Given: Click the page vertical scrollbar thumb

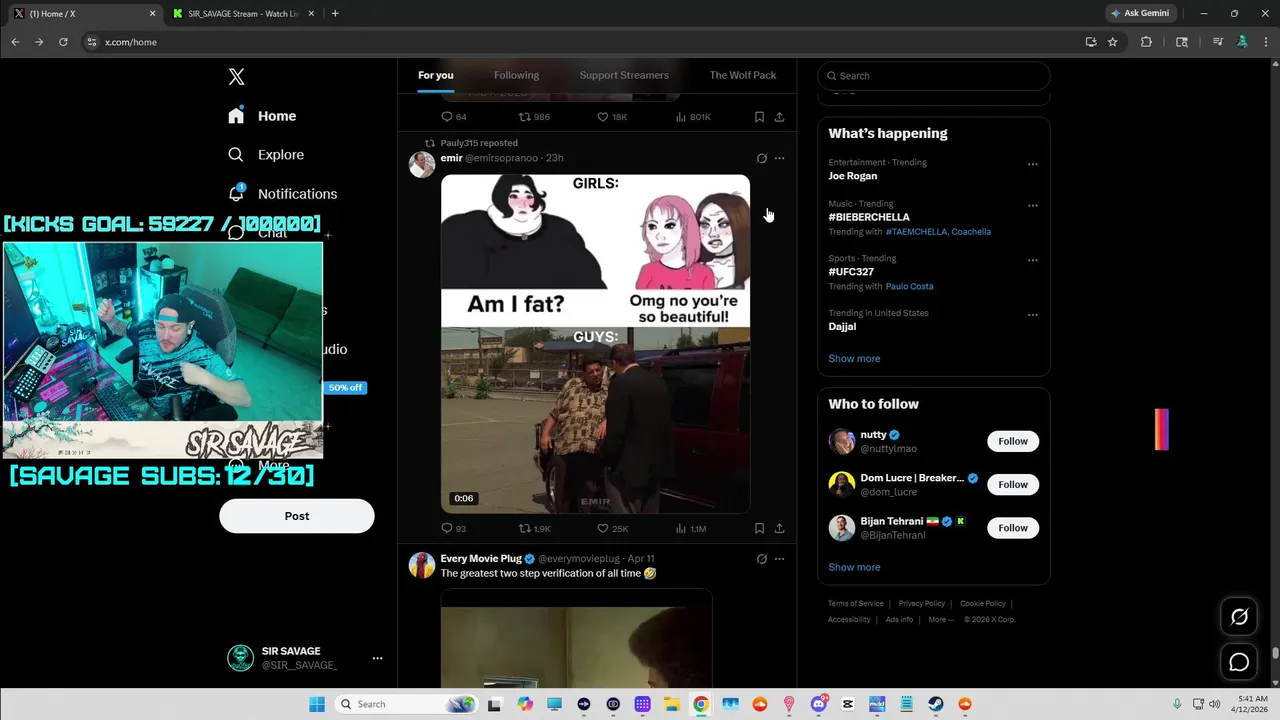Looking at the screenshot, I should point(1275,654).
